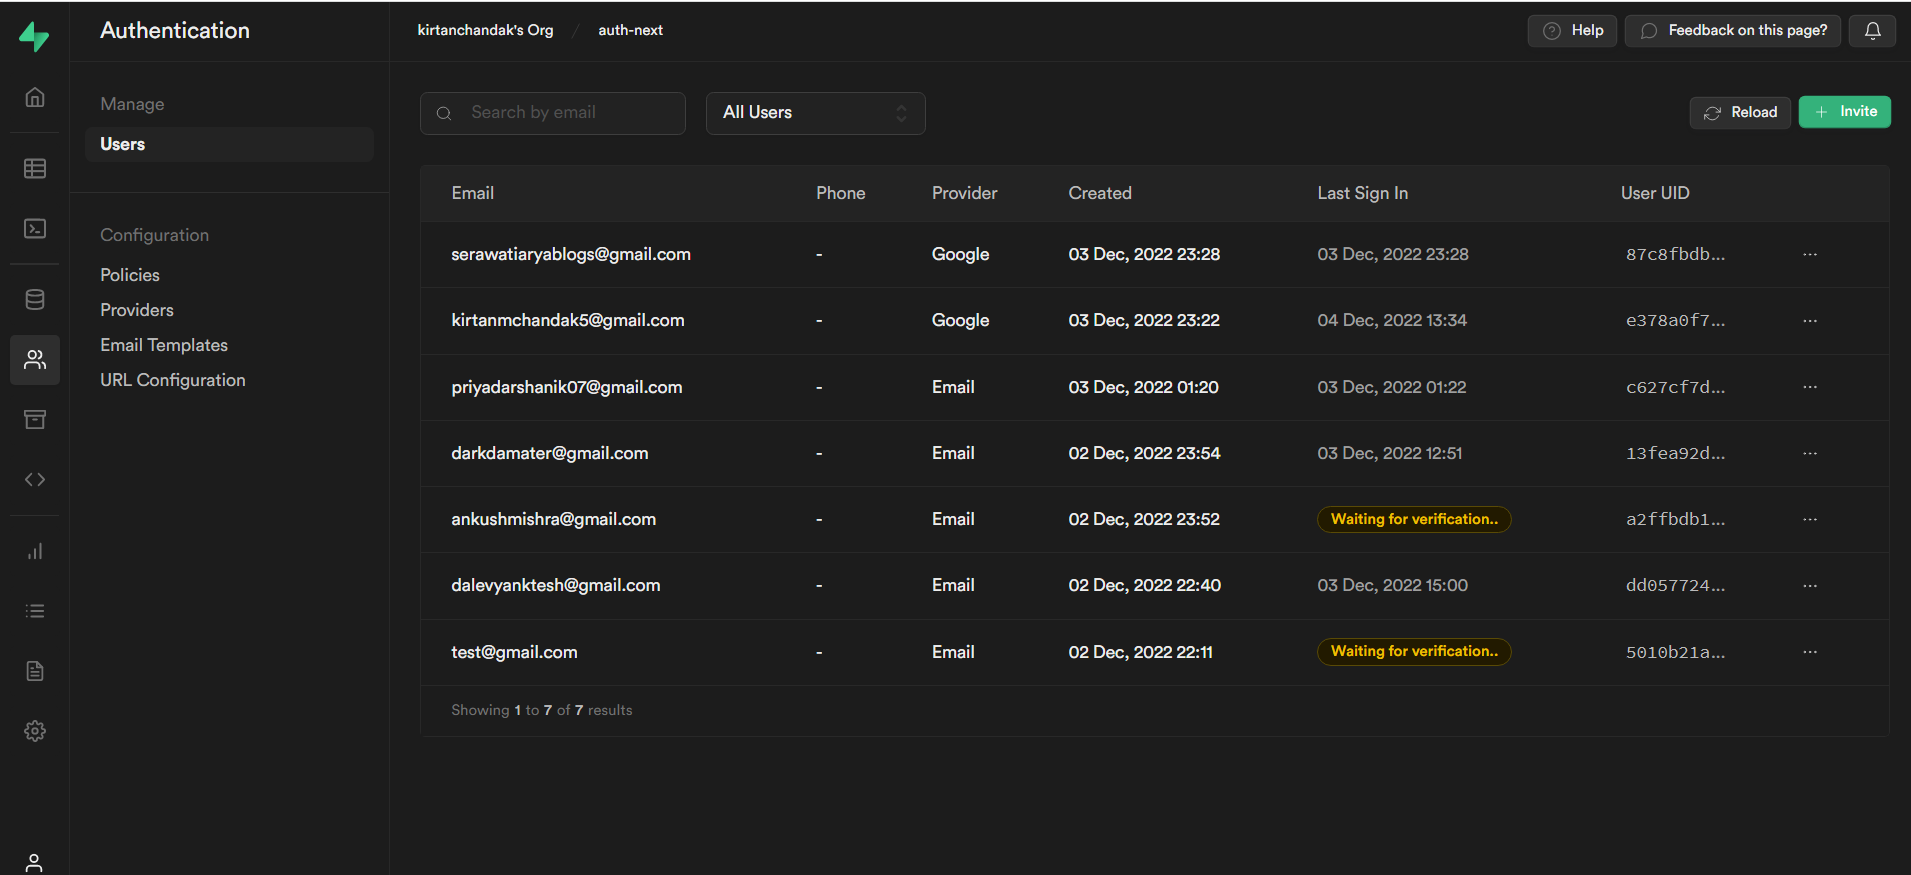Open Policies configuration page
This screenshot has width=1911, height=875.
point(130,275)
